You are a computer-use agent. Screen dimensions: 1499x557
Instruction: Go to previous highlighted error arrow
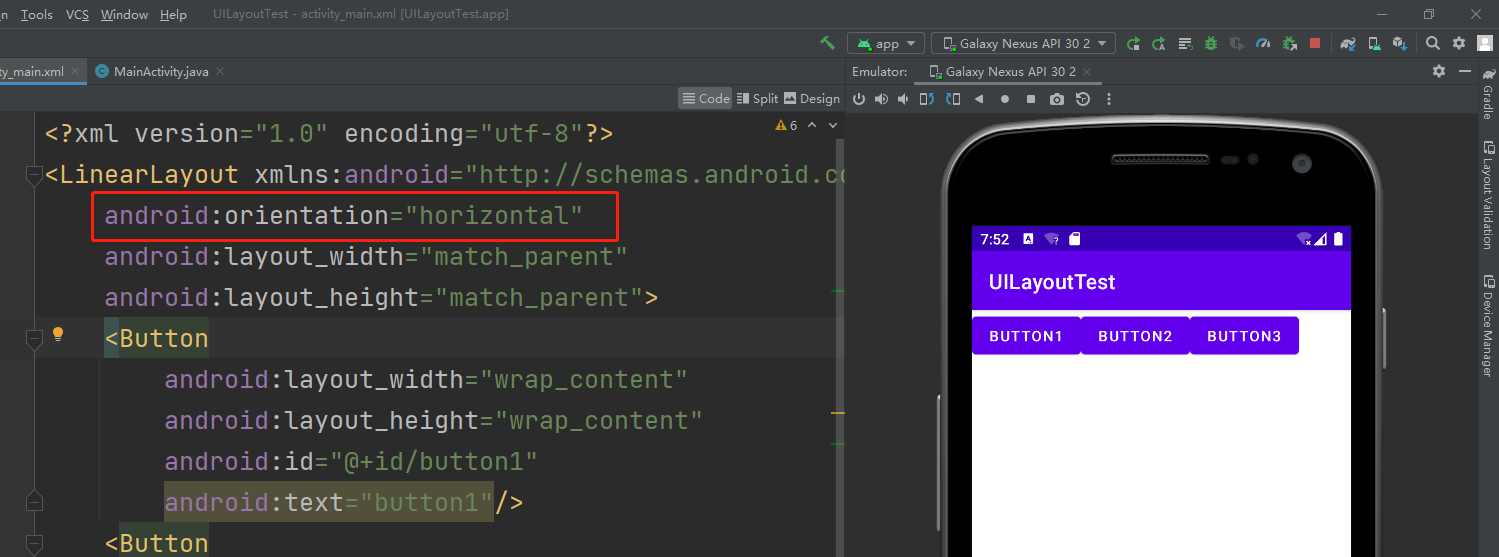[x=812, y=125]
